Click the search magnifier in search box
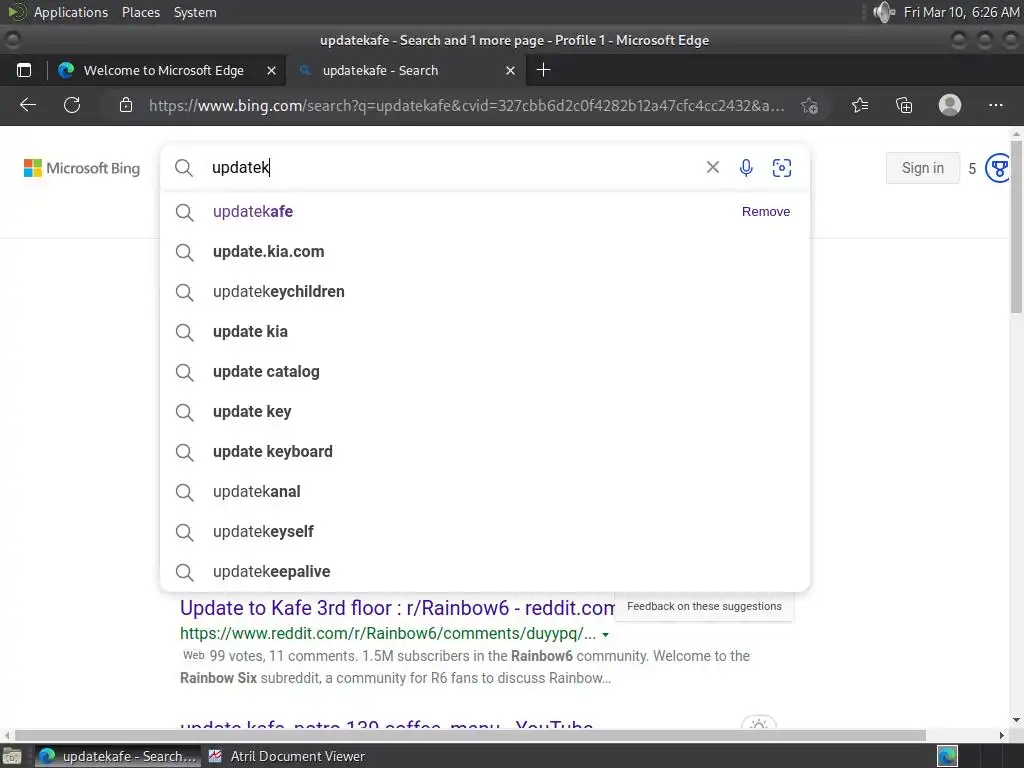Screen dimensions: 1024x768 click(x=184, y=168)
